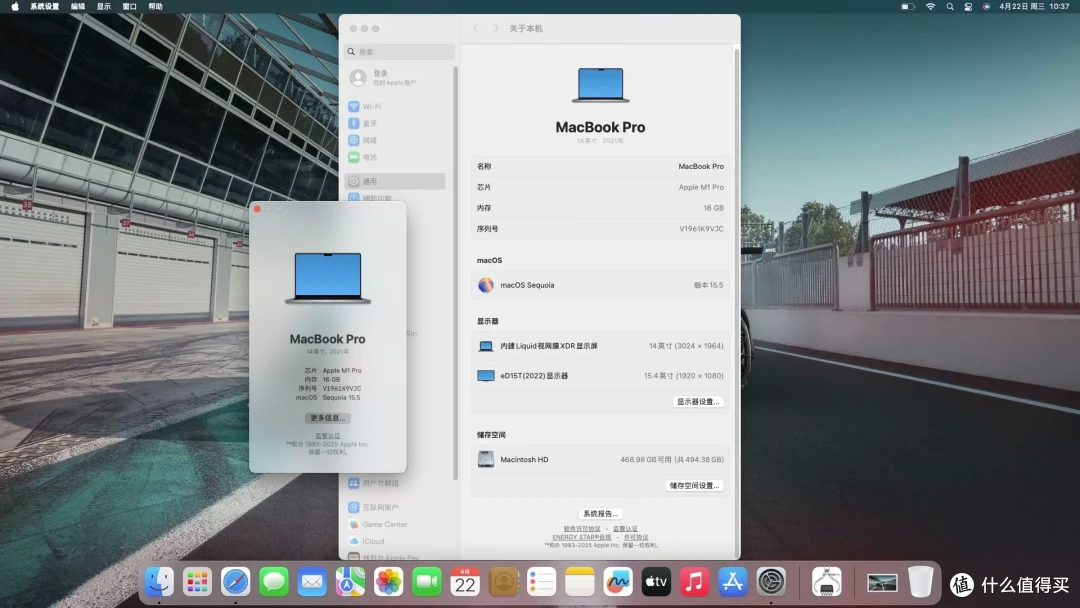The height and width of the screenshot is (608, 1080).
Task: Open 帮助 menu in menu bar
Action: 156,6
